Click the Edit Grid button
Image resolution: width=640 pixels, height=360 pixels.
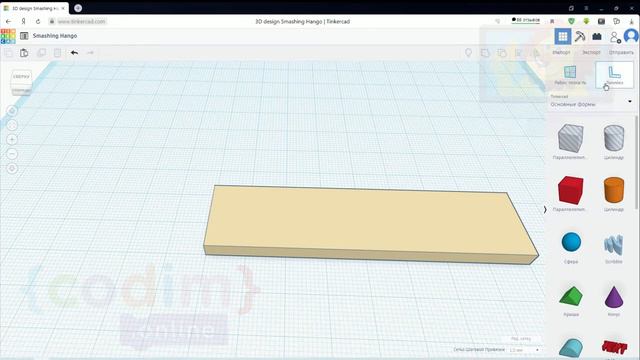pyautogui.click(x=521, y=339)
